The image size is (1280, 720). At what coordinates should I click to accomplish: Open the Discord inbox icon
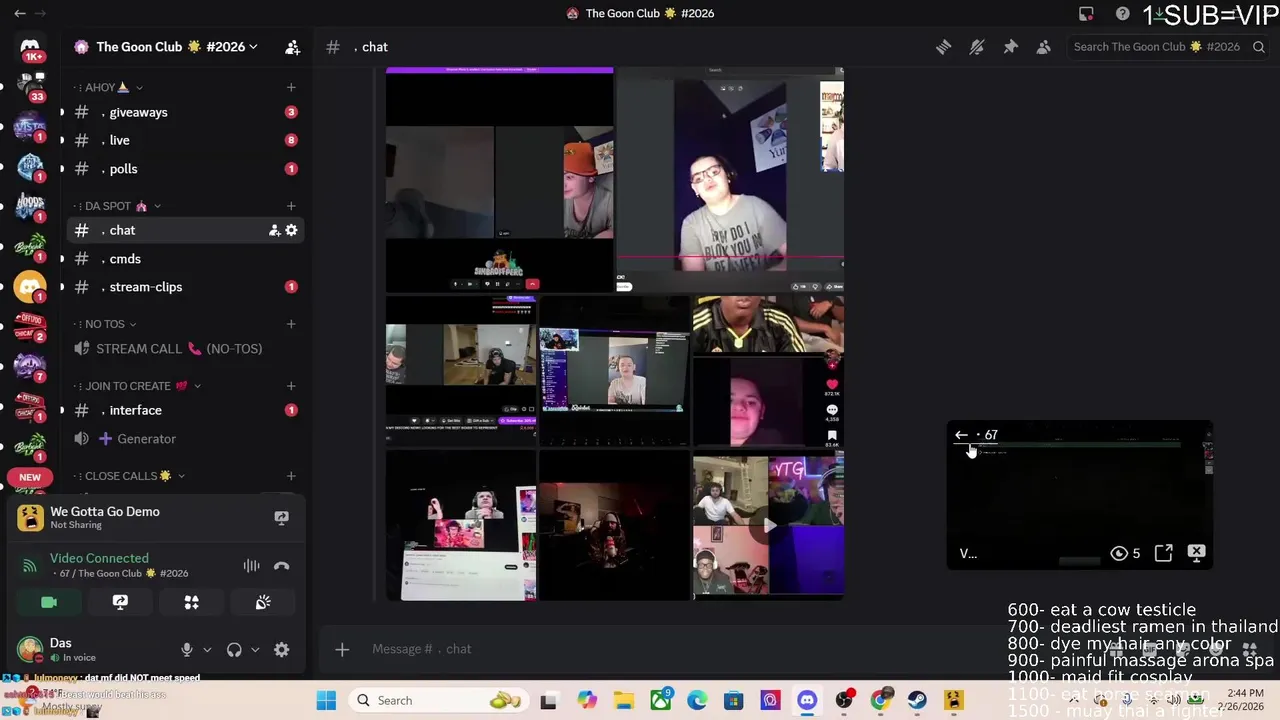tap(1086, 14)
